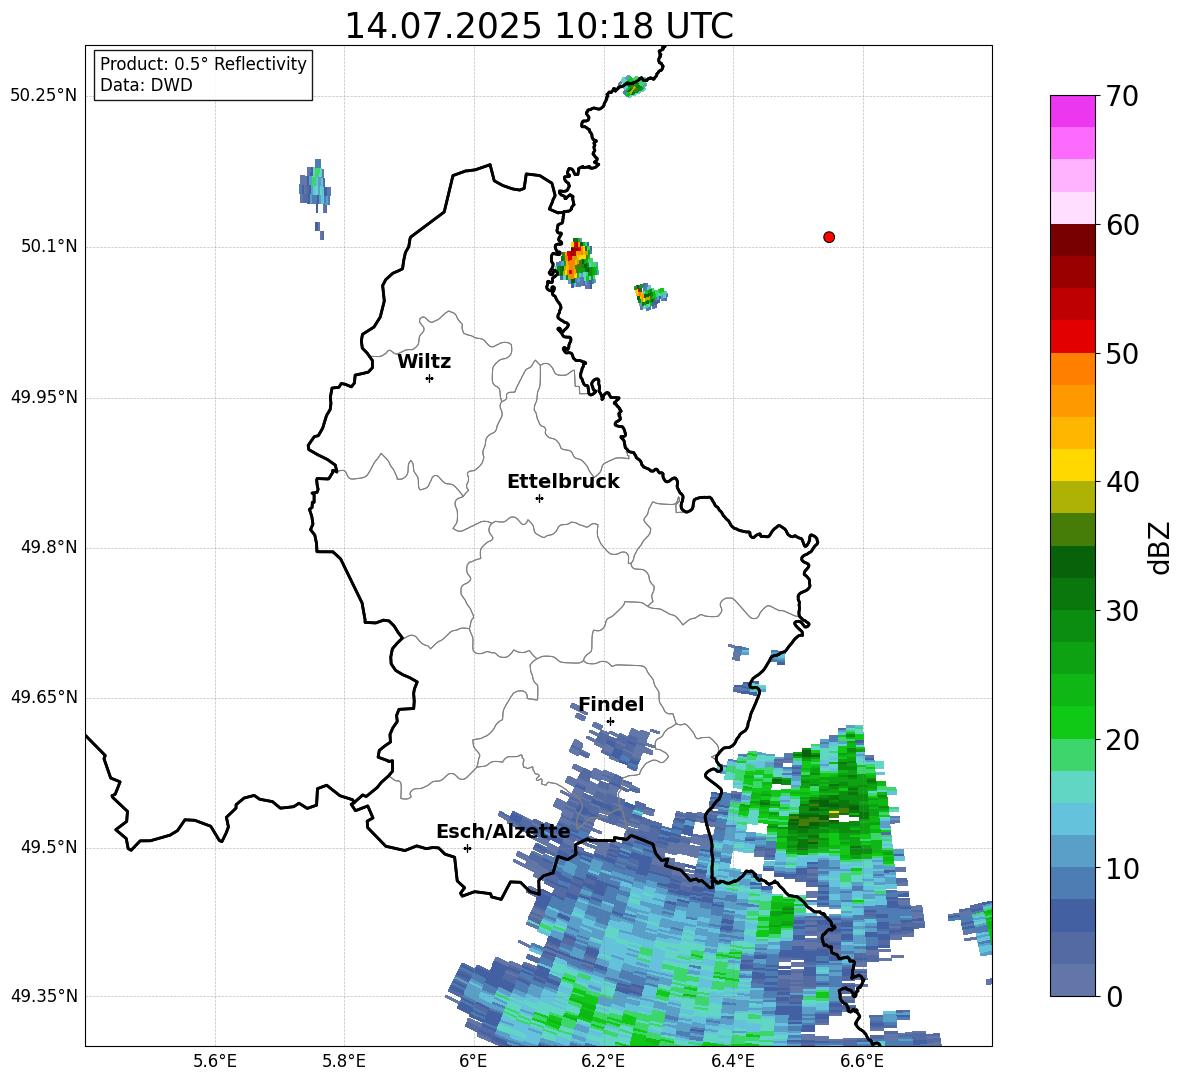Click the '49.95°N' latitude label
The height and width of the screenshot is (1081, 1184).
point(44,397)
